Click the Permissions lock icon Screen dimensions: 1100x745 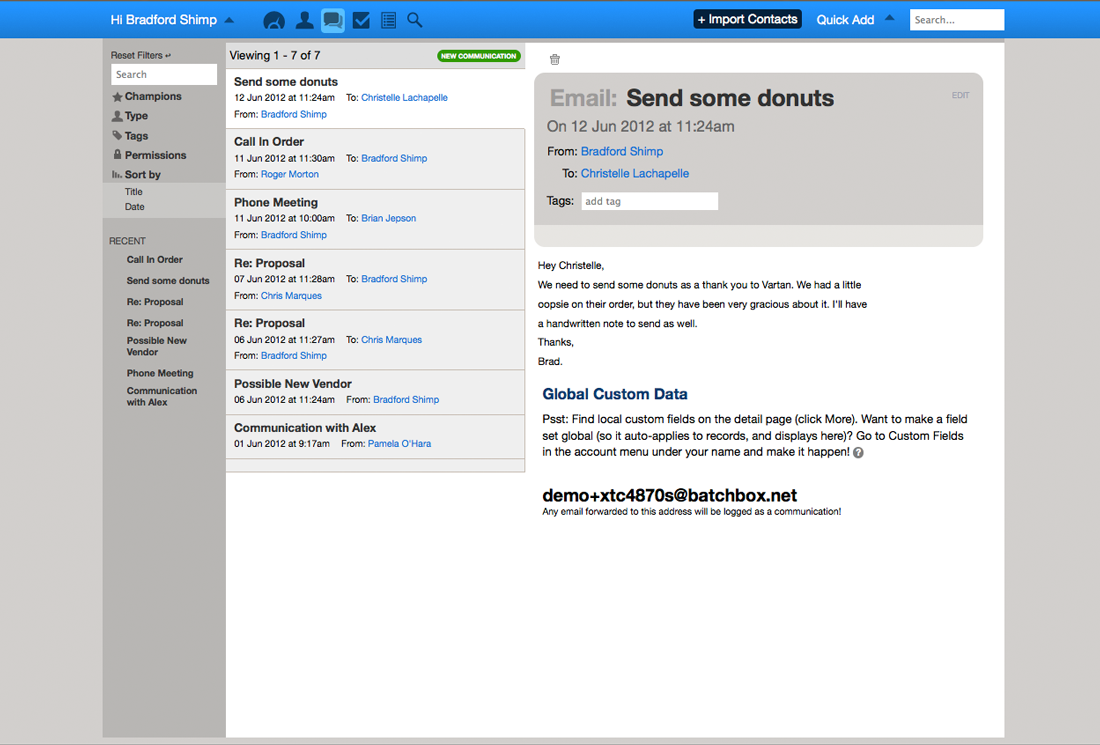(117, 154)
